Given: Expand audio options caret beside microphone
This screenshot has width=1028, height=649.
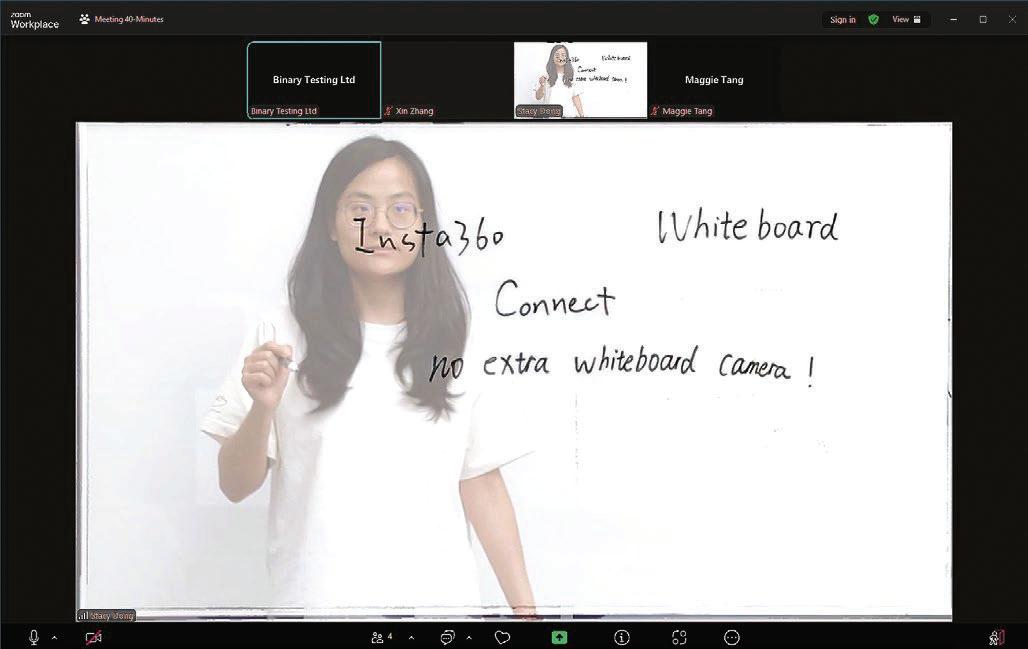Looking at the screenshot, I should point(54,637).
